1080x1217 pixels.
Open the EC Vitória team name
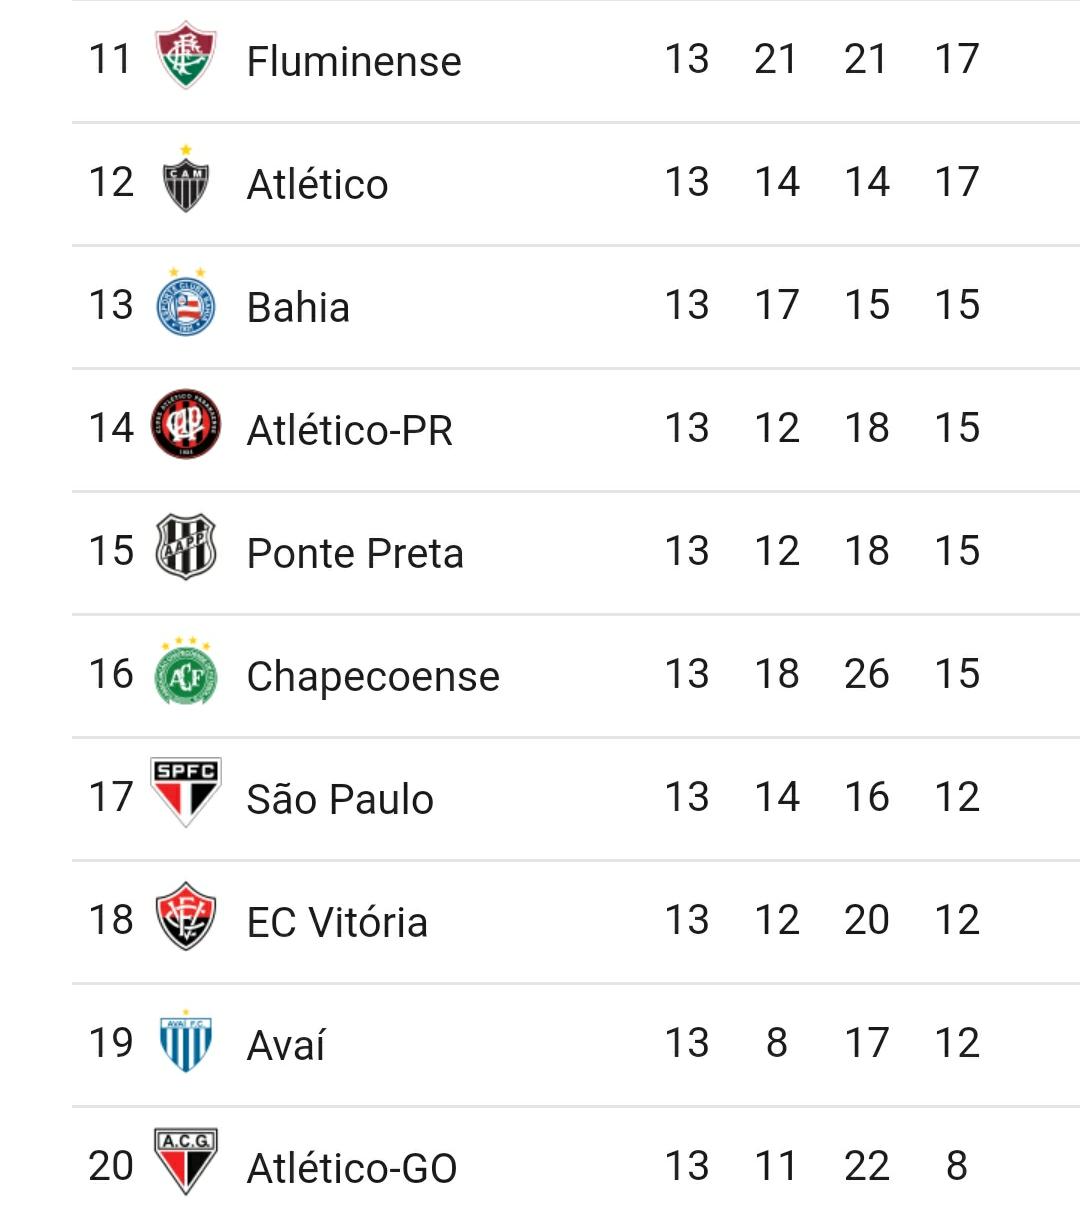pyautogui.click(x=337, y=922)
